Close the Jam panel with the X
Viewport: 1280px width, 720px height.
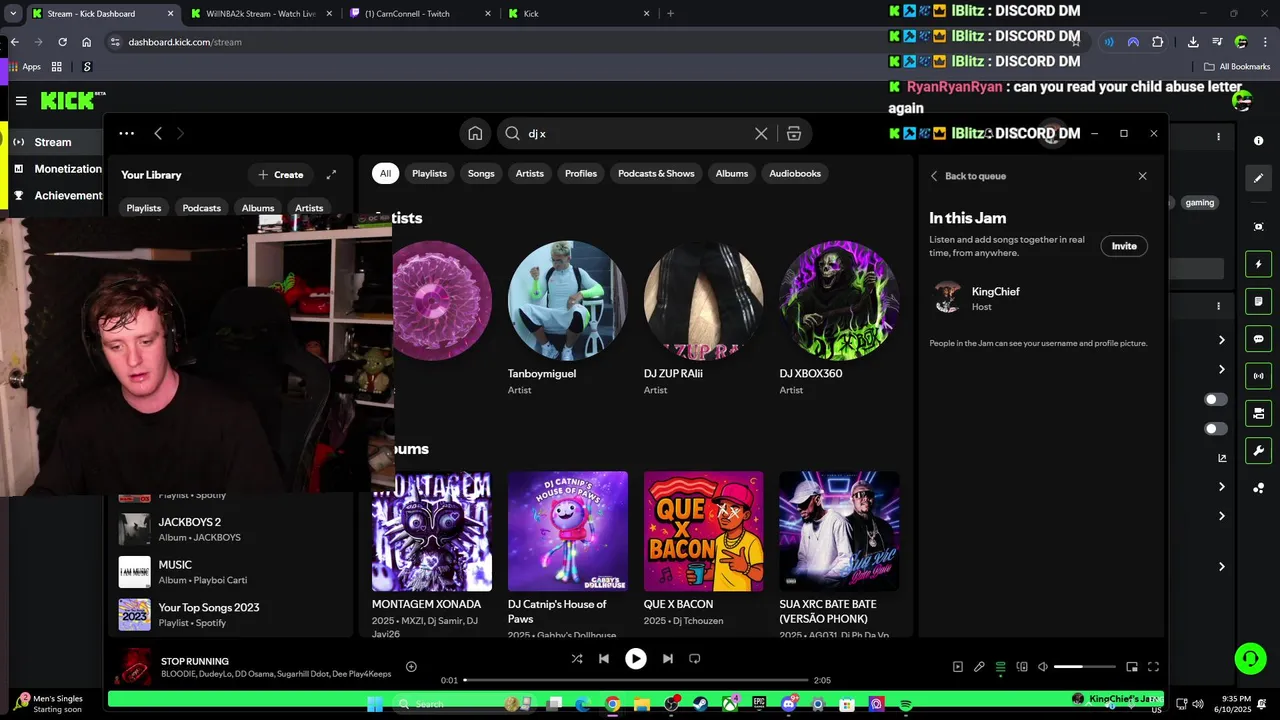pos(1142,176)
